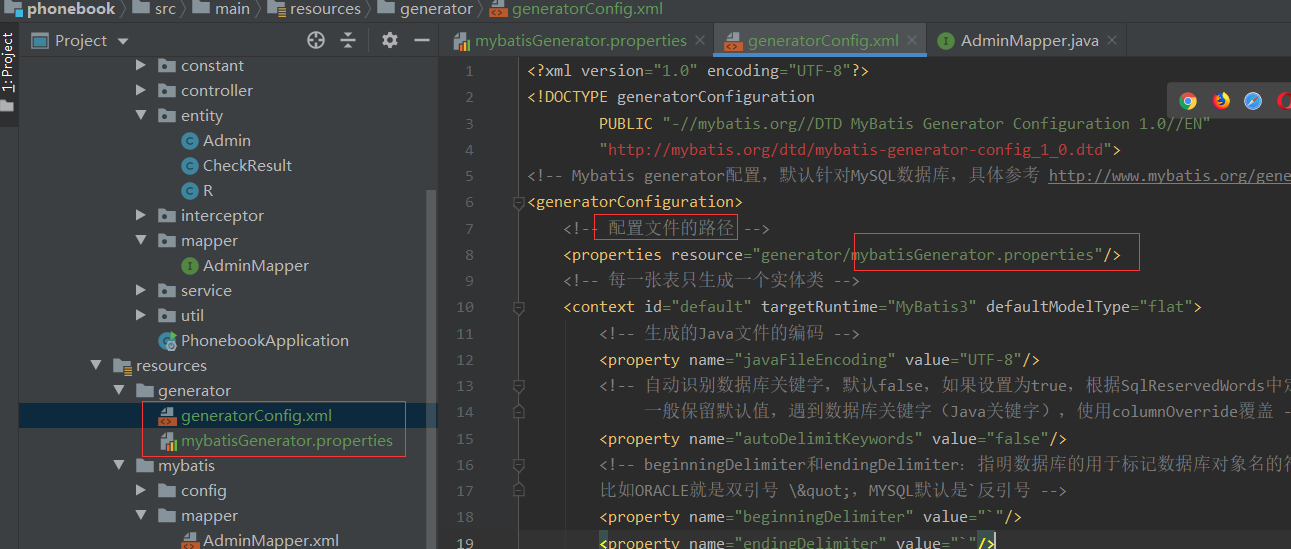Click AdminMapper.xml file icon in tree

pyautogui.click(x=190, y=541)
